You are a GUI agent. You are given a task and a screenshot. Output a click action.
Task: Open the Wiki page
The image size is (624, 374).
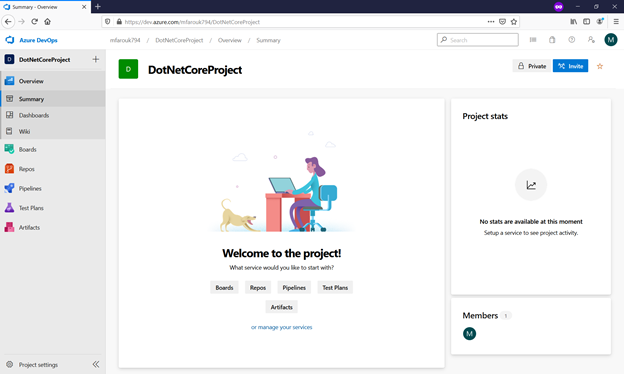53,131
